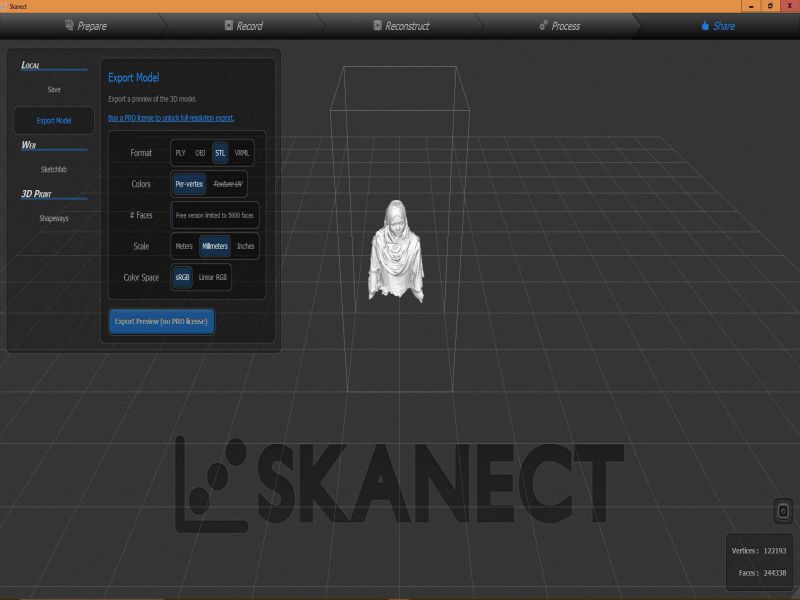Set scale to Meters
This screenshot has height=600, width=800.
click(184, 246)
